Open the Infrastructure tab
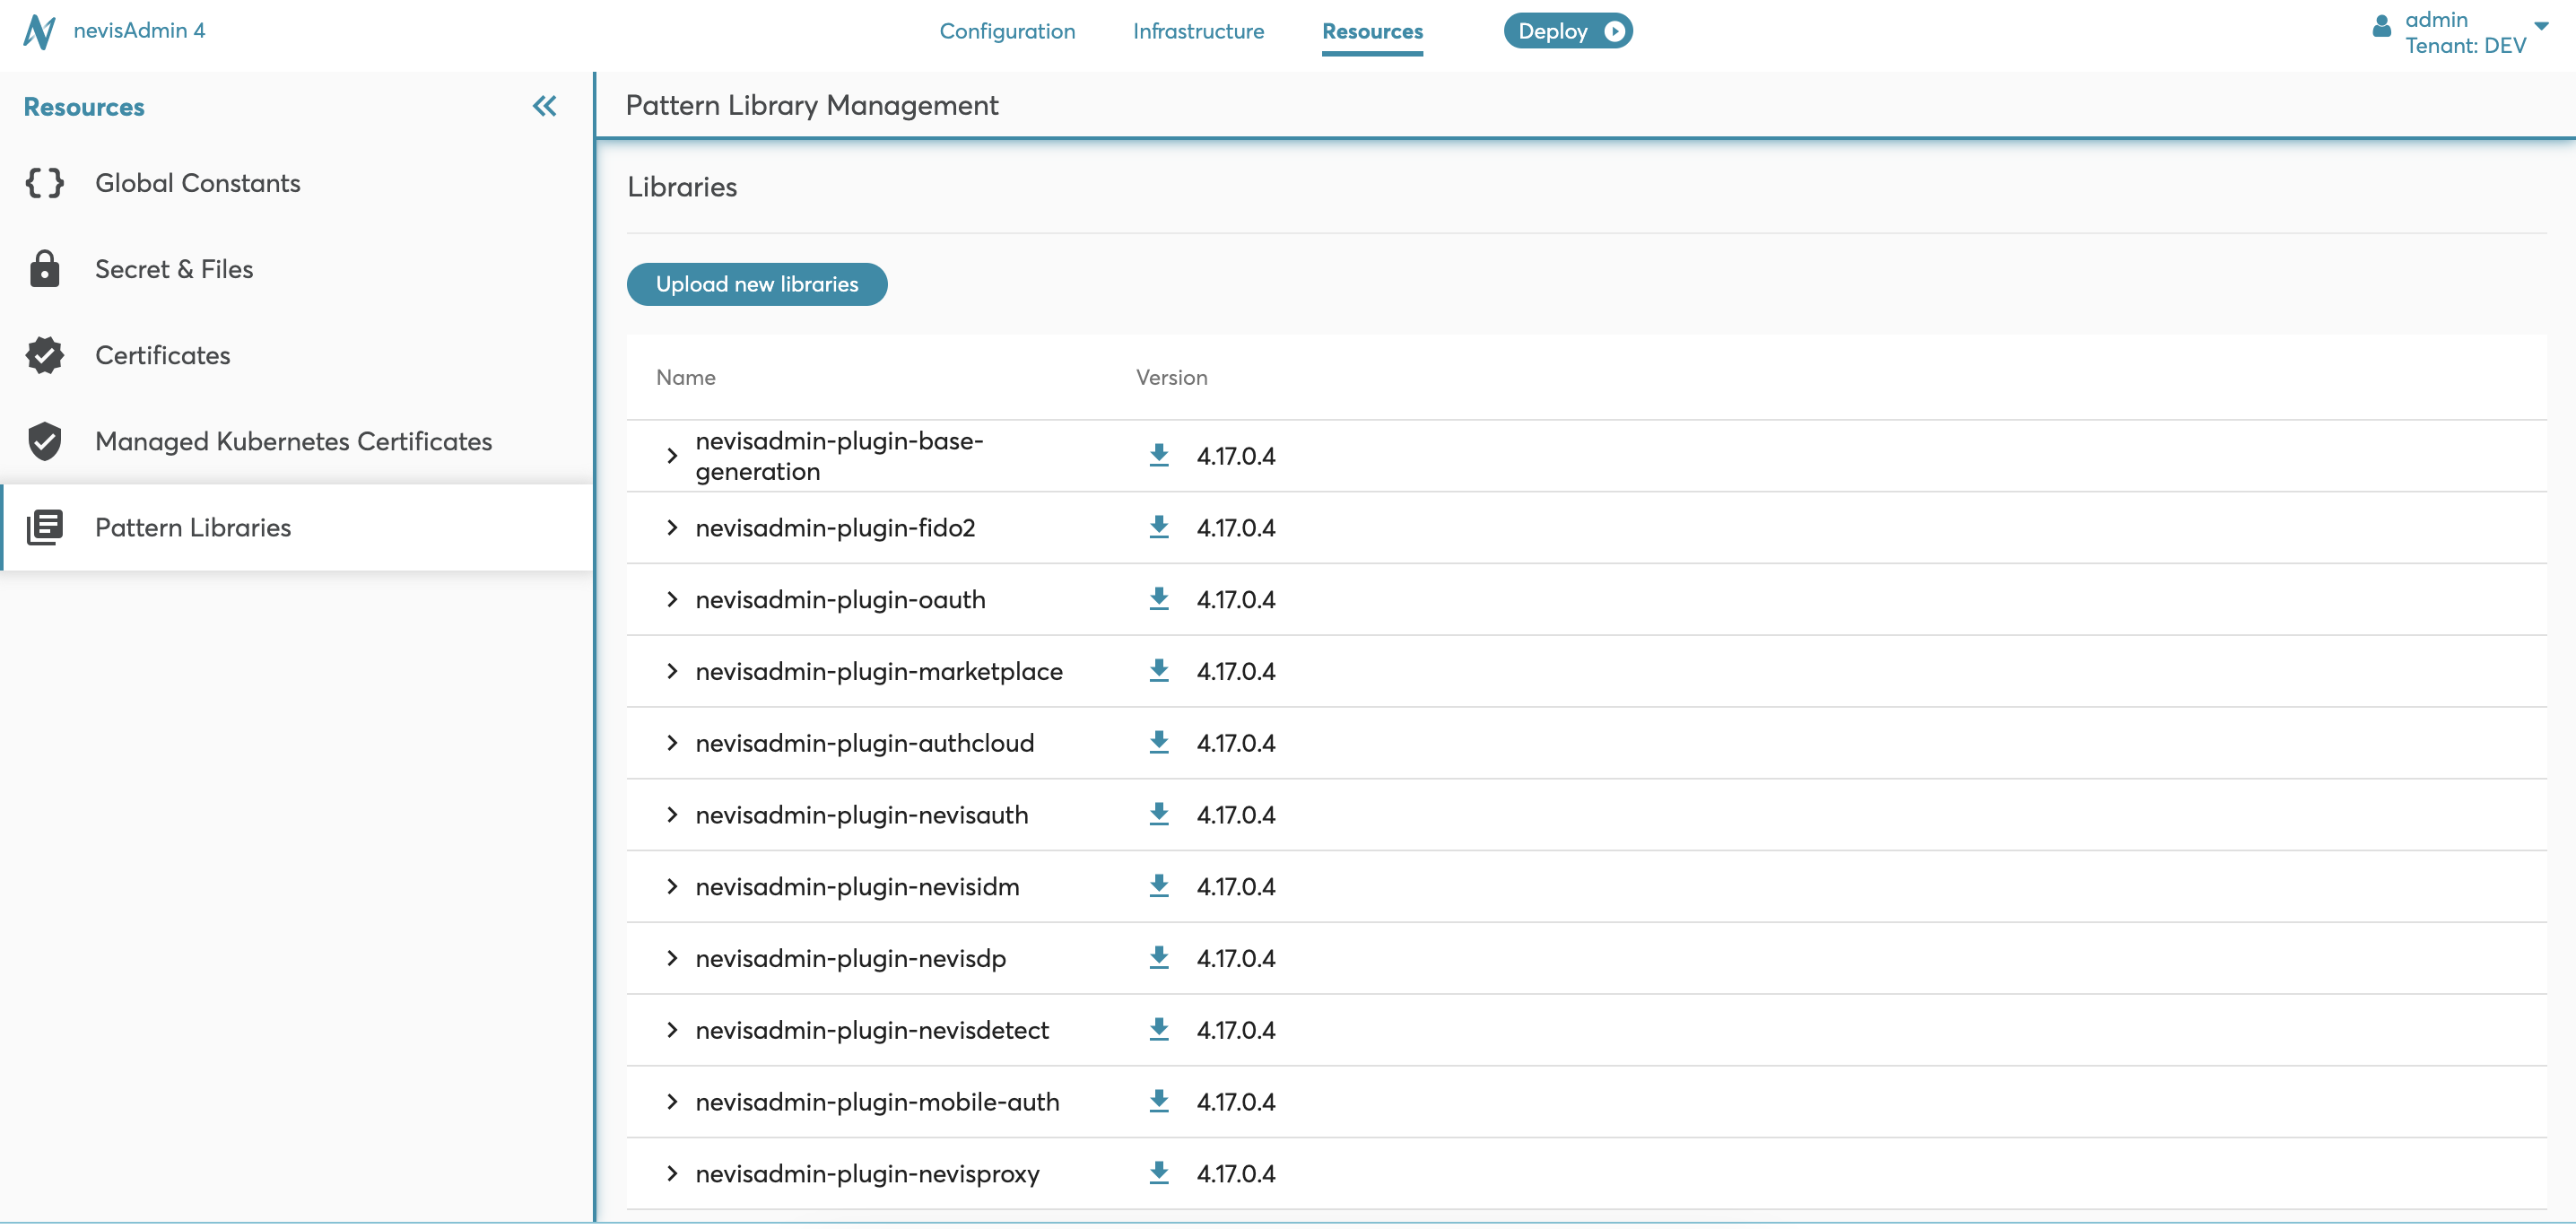This screenshot has height=1229, width=2576. 1198,31
